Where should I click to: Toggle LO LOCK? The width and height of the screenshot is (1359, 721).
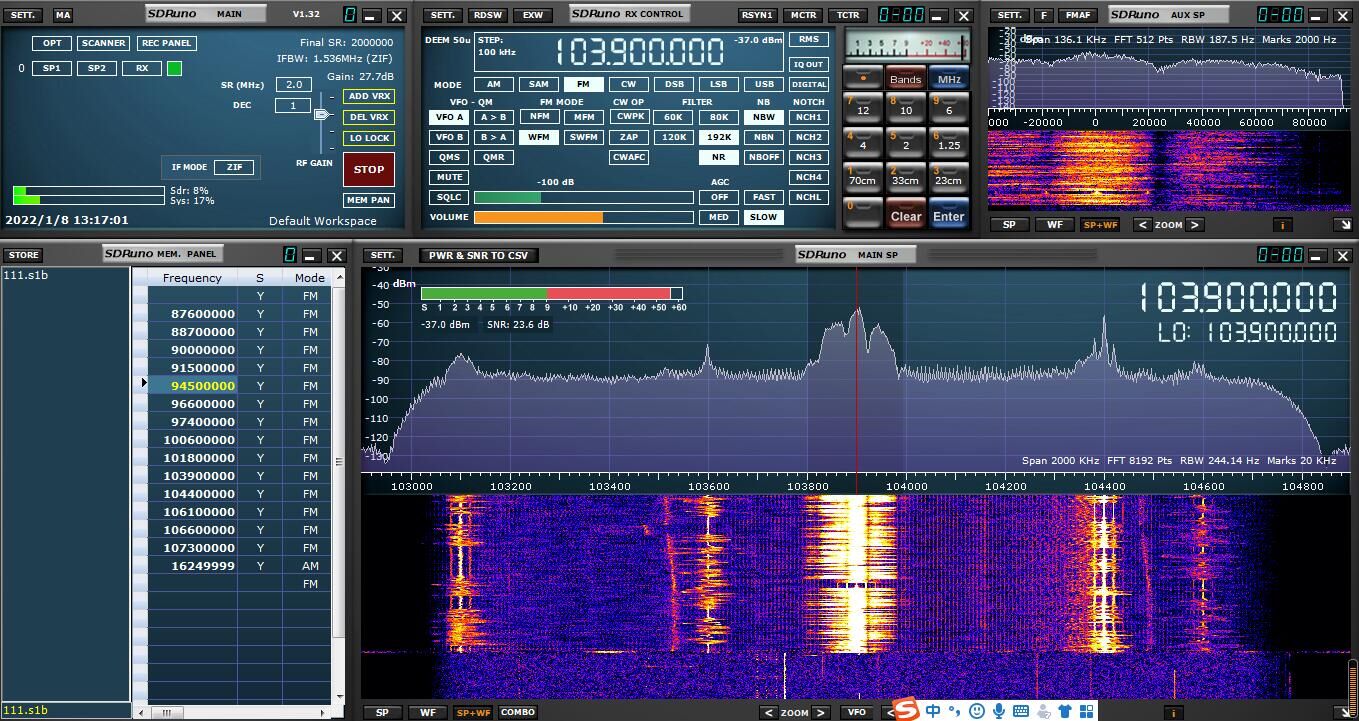368,138
